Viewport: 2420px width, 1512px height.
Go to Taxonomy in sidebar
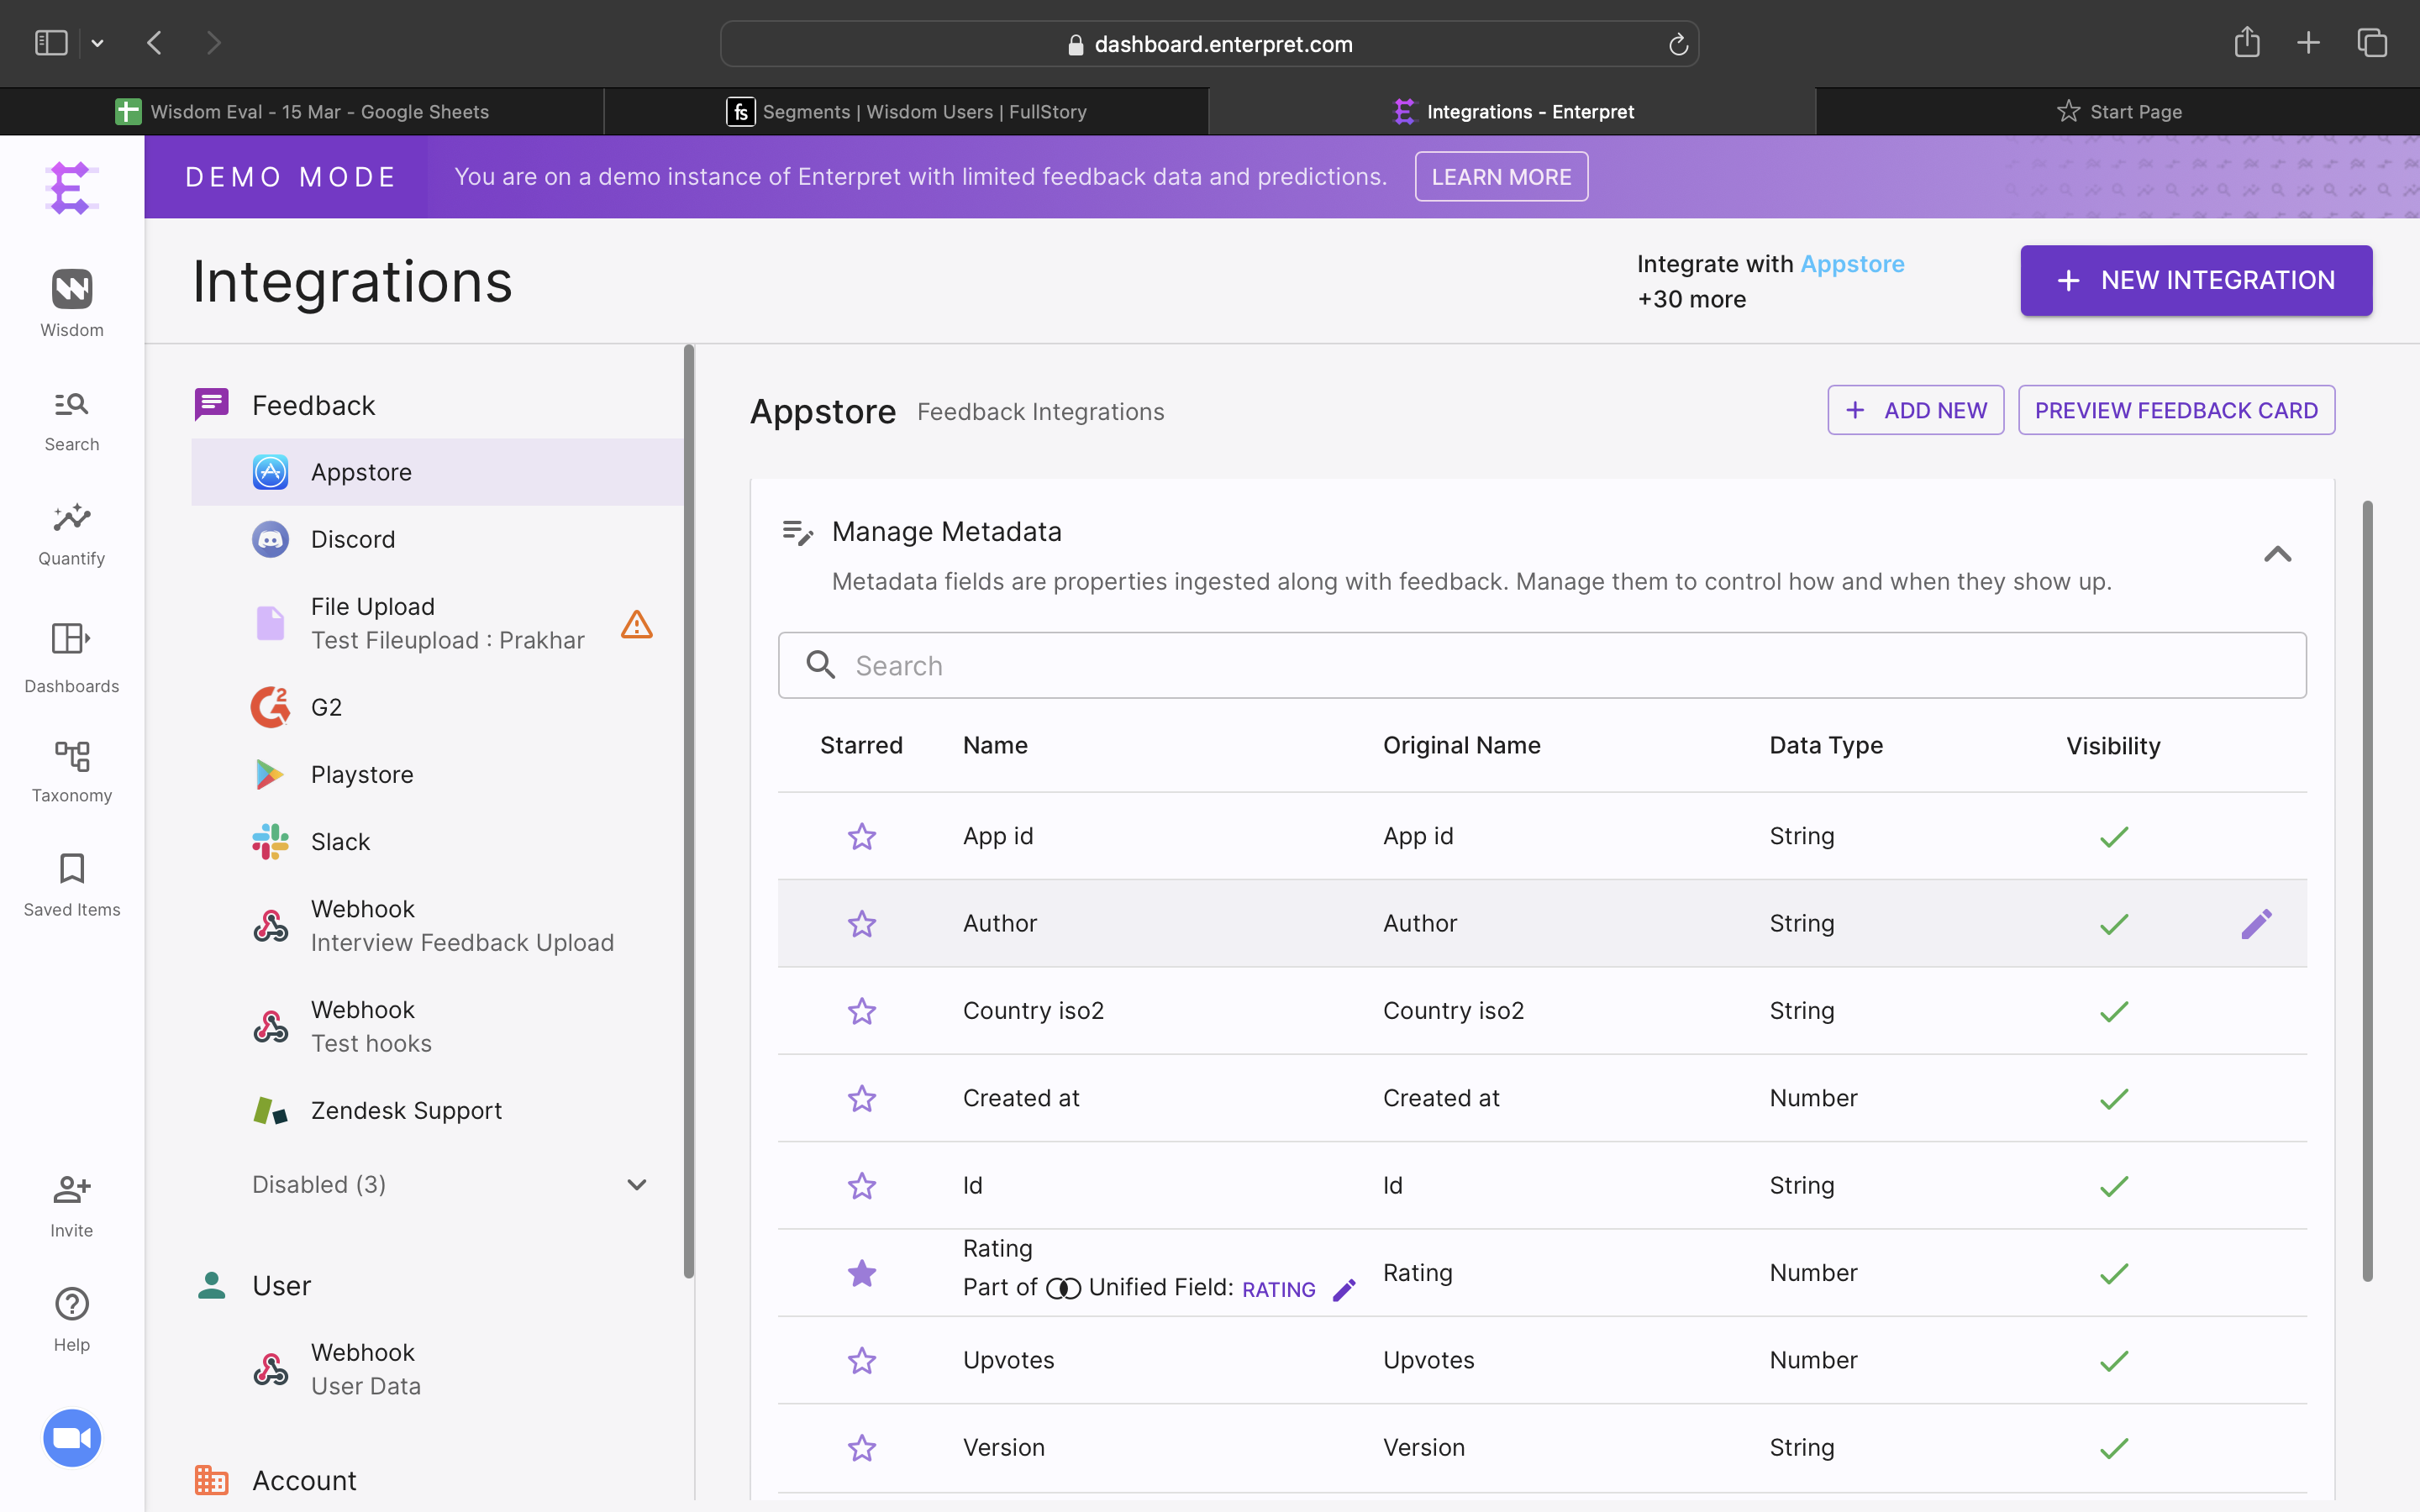pos(71,757)
